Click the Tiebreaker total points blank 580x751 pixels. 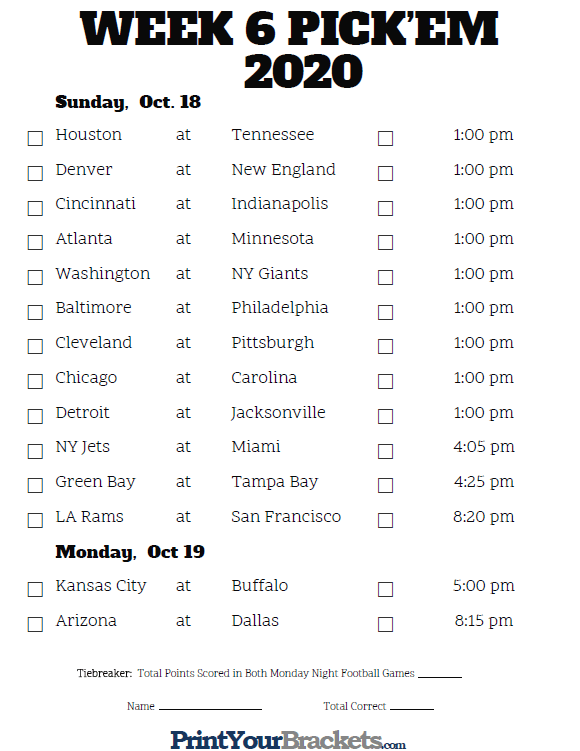(440, 673)
